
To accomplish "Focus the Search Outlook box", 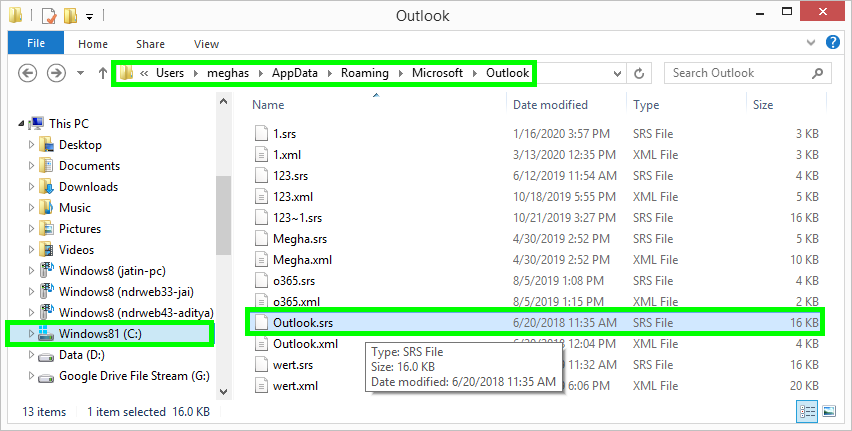I will pos(747,73).
